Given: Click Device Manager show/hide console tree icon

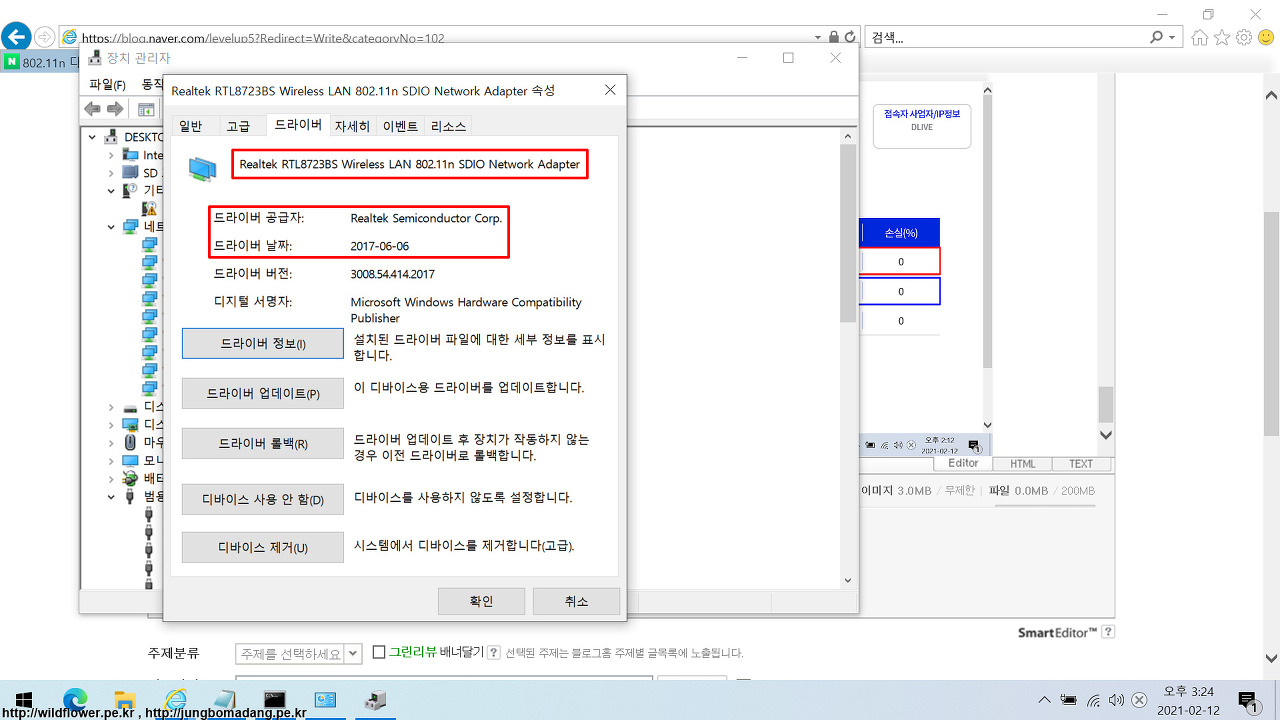Looking at the screenshot, I should pyautogui.click(x=146, y=108).
